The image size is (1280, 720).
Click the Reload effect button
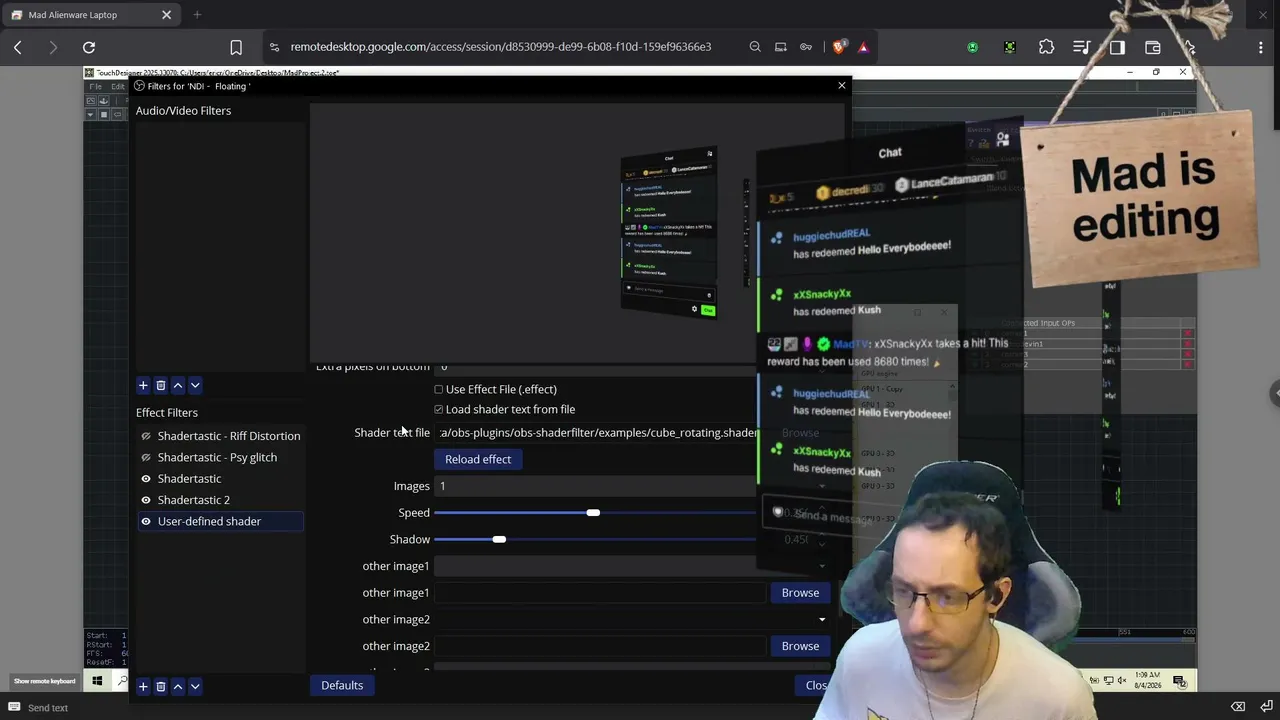click(478, 459)
